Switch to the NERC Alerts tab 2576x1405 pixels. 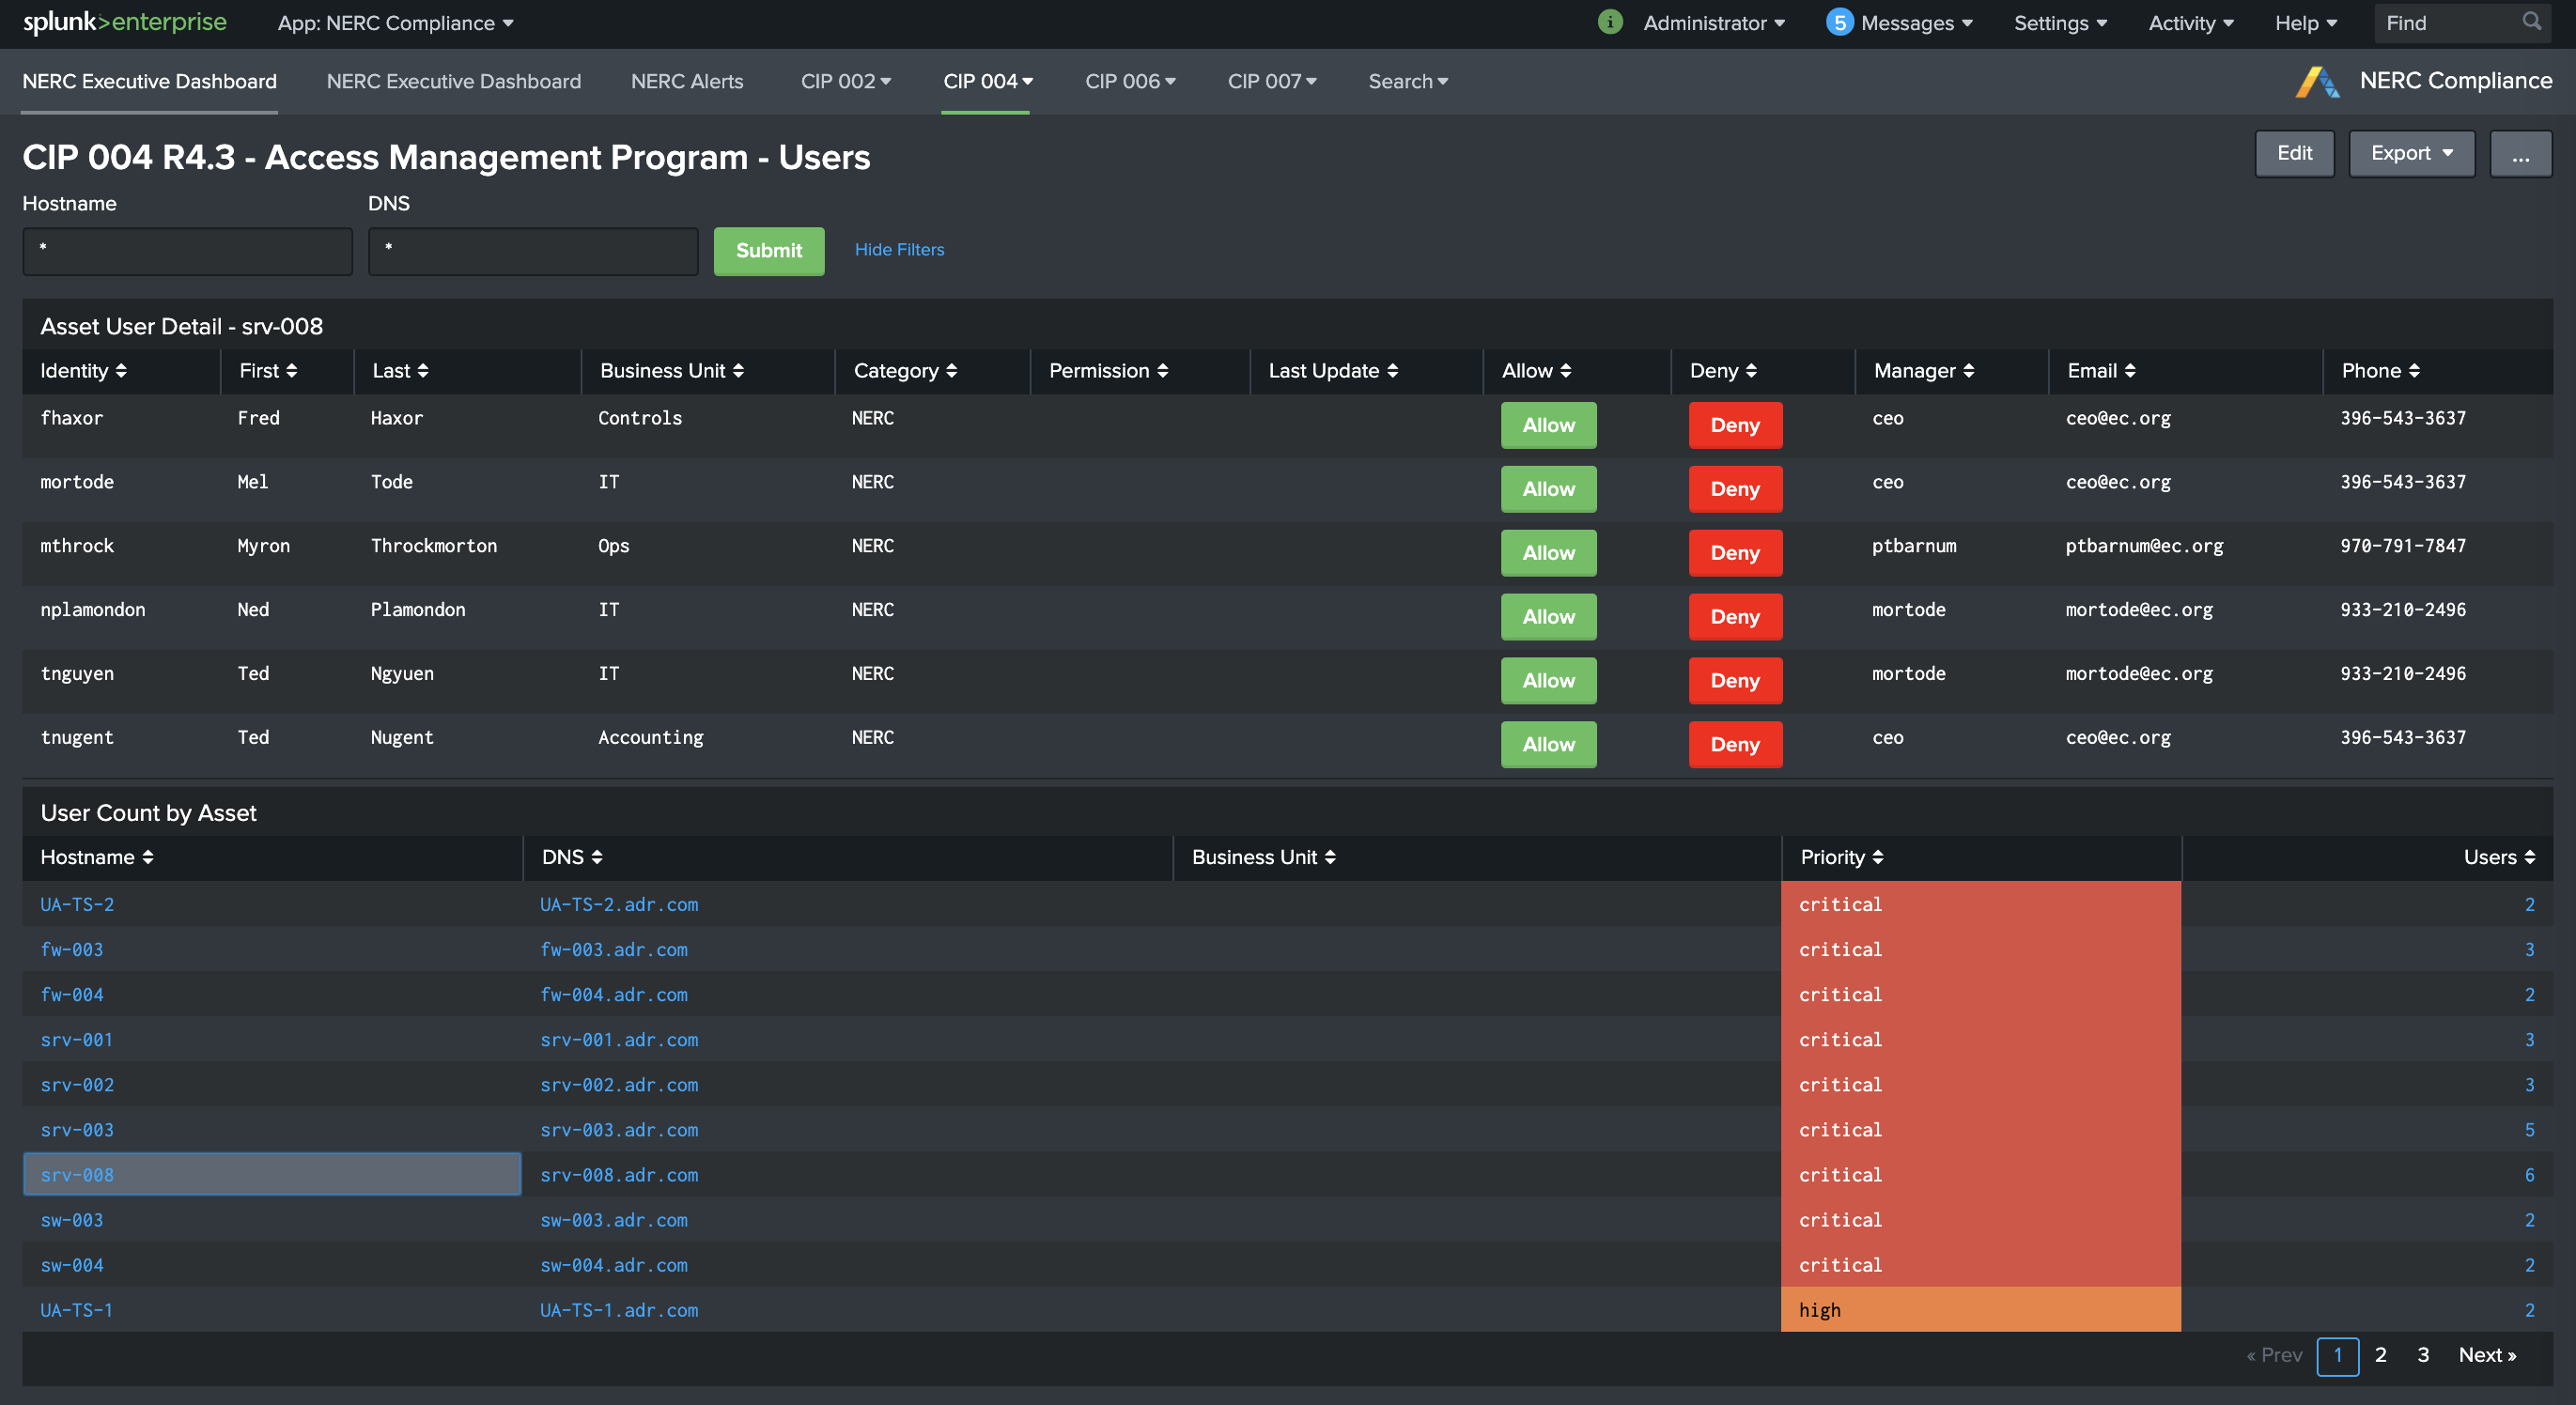coord(687,81)
